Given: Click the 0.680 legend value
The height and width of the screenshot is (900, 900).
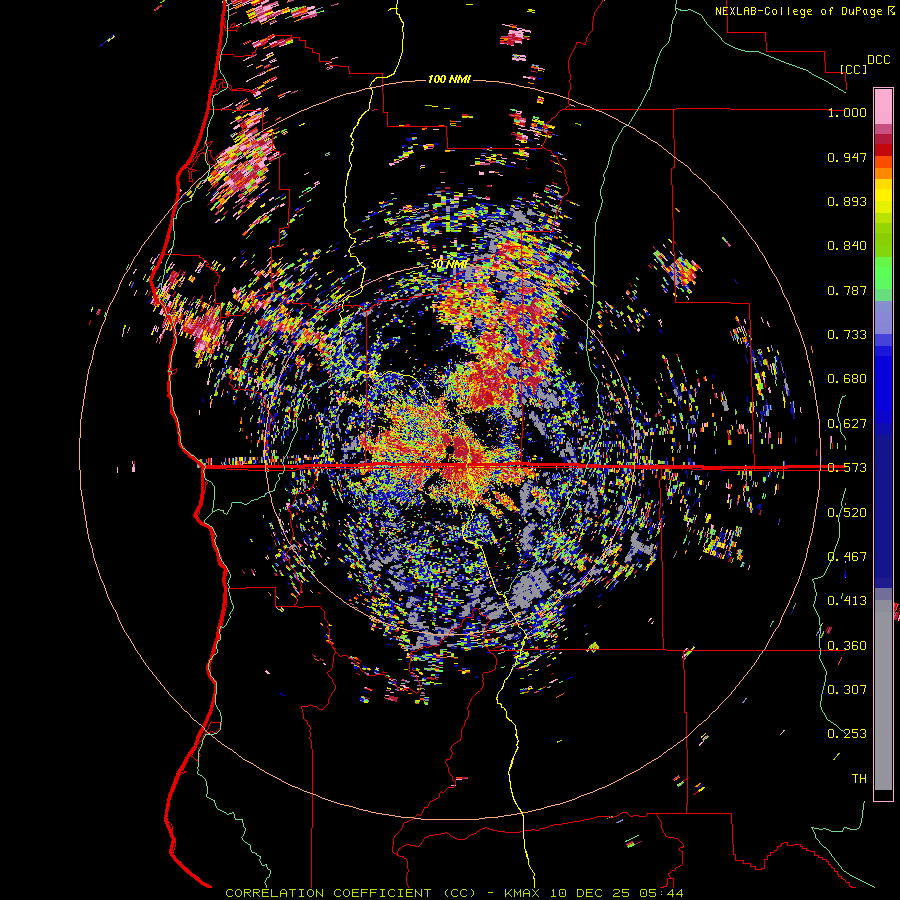Looking at the screenshot, I should (847, 379).
